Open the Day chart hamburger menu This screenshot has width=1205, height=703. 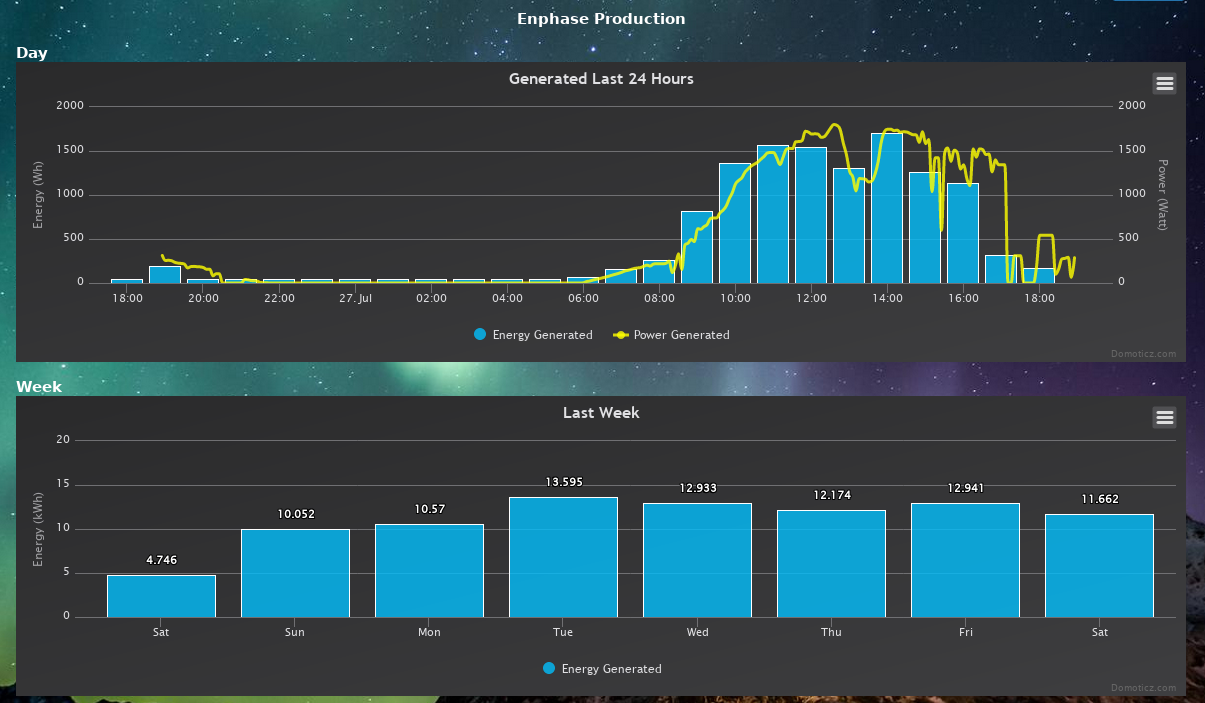1164,83
